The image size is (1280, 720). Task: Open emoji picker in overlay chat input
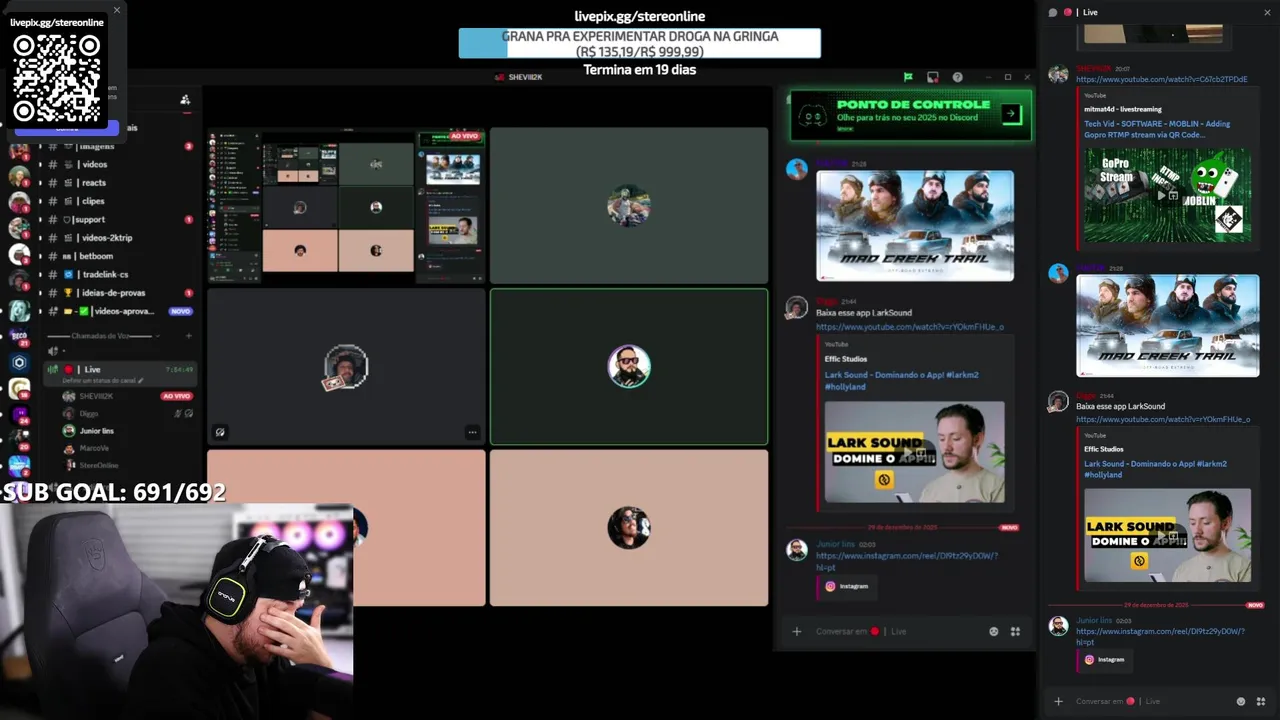pyautogui.click(x=1241, y=701)
